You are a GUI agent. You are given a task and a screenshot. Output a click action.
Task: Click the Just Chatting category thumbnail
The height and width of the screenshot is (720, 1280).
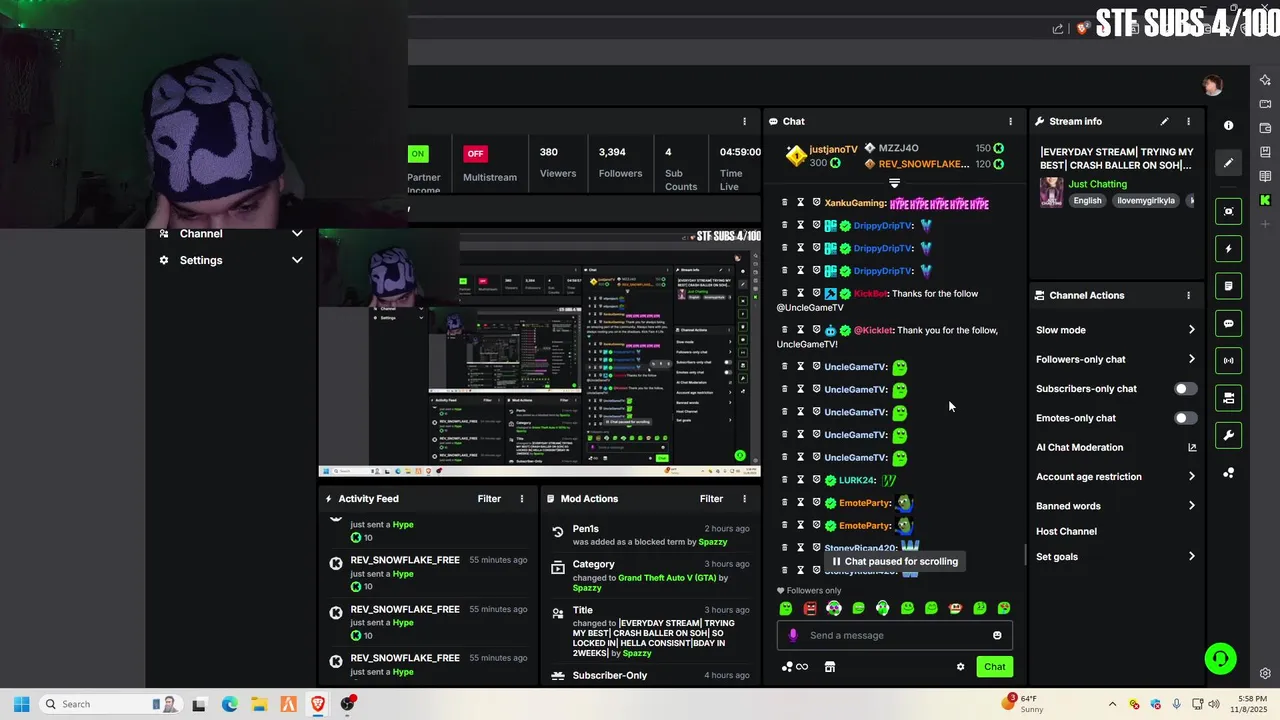coord(1051,192)
